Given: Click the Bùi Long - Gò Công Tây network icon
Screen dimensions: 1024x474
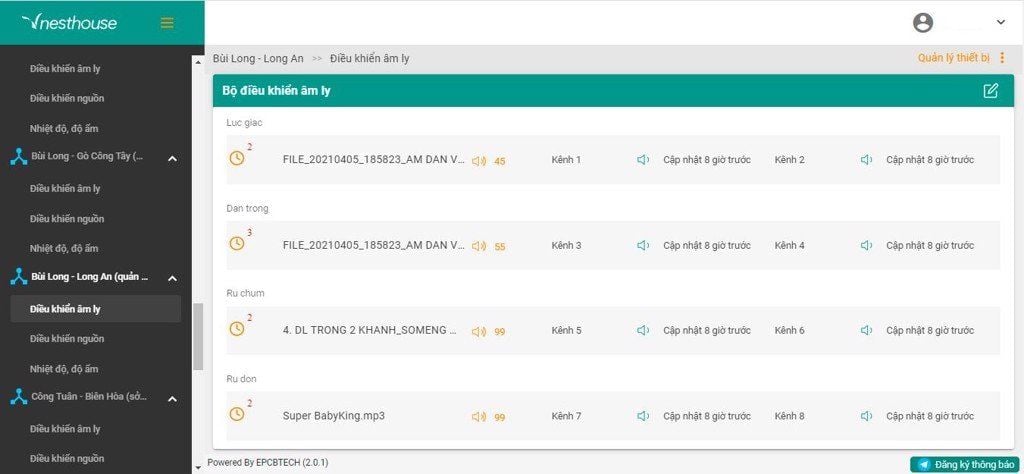Looking at the screenshot, I should (18, 157).
